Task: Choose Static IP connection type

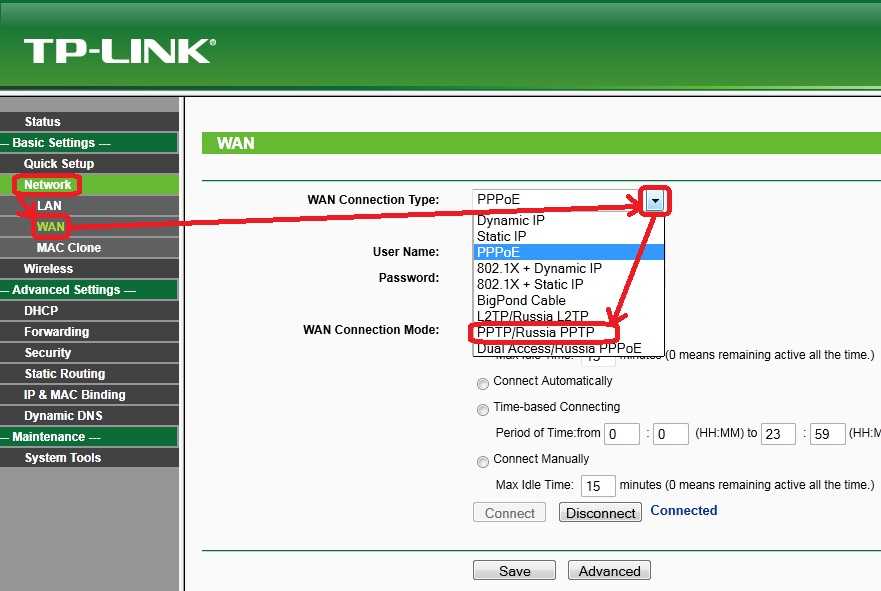Action: coord(569,236)
